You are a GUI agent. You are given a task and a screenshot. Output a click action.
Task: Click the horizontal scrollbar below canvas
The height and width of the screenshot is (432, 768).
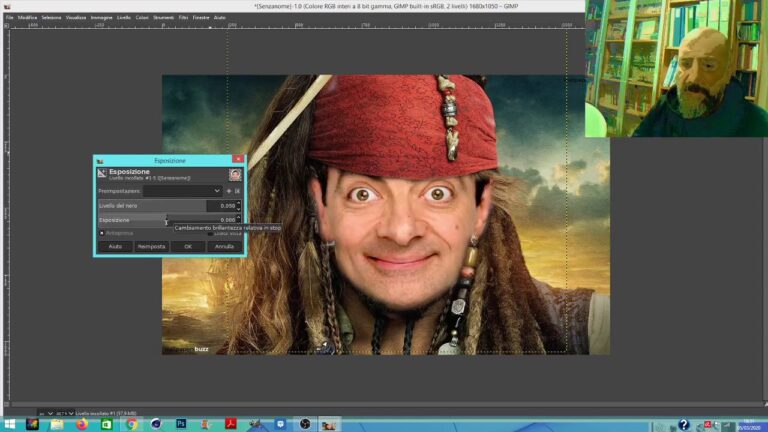[386, 405]
